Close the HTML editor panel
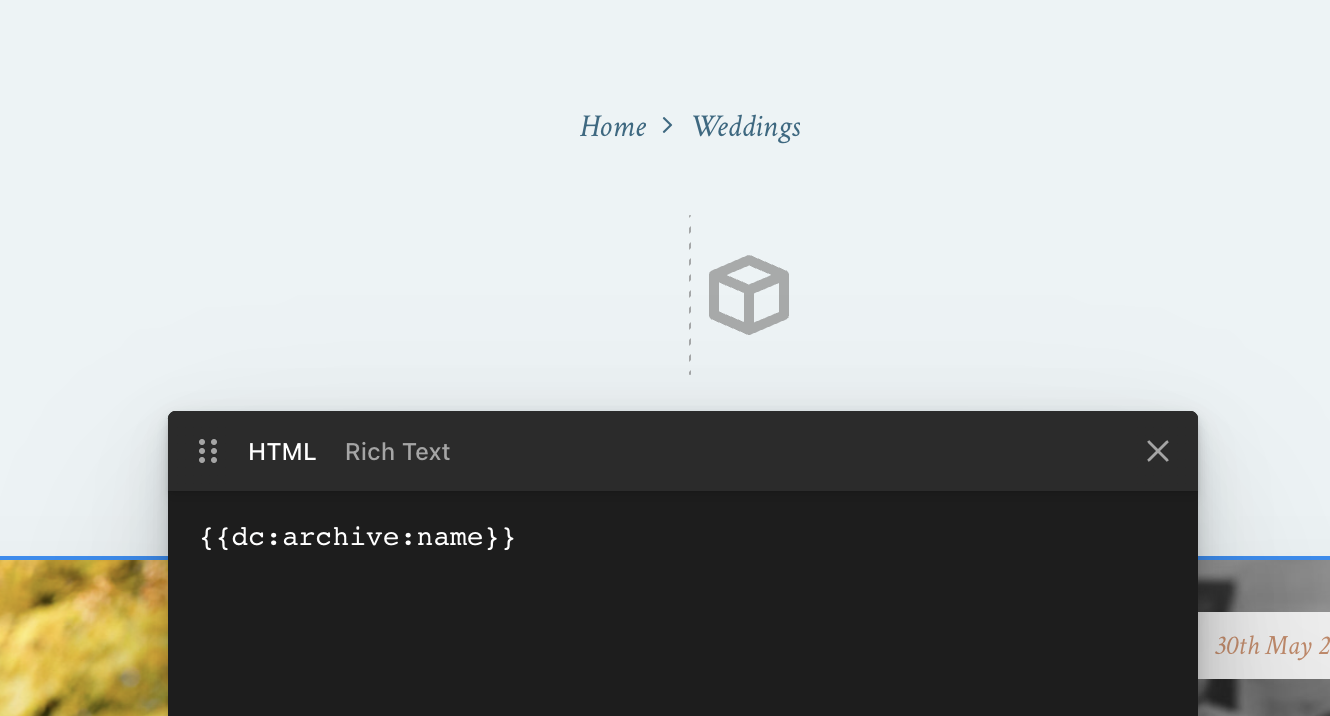1330x716 pixels. 1157,451
